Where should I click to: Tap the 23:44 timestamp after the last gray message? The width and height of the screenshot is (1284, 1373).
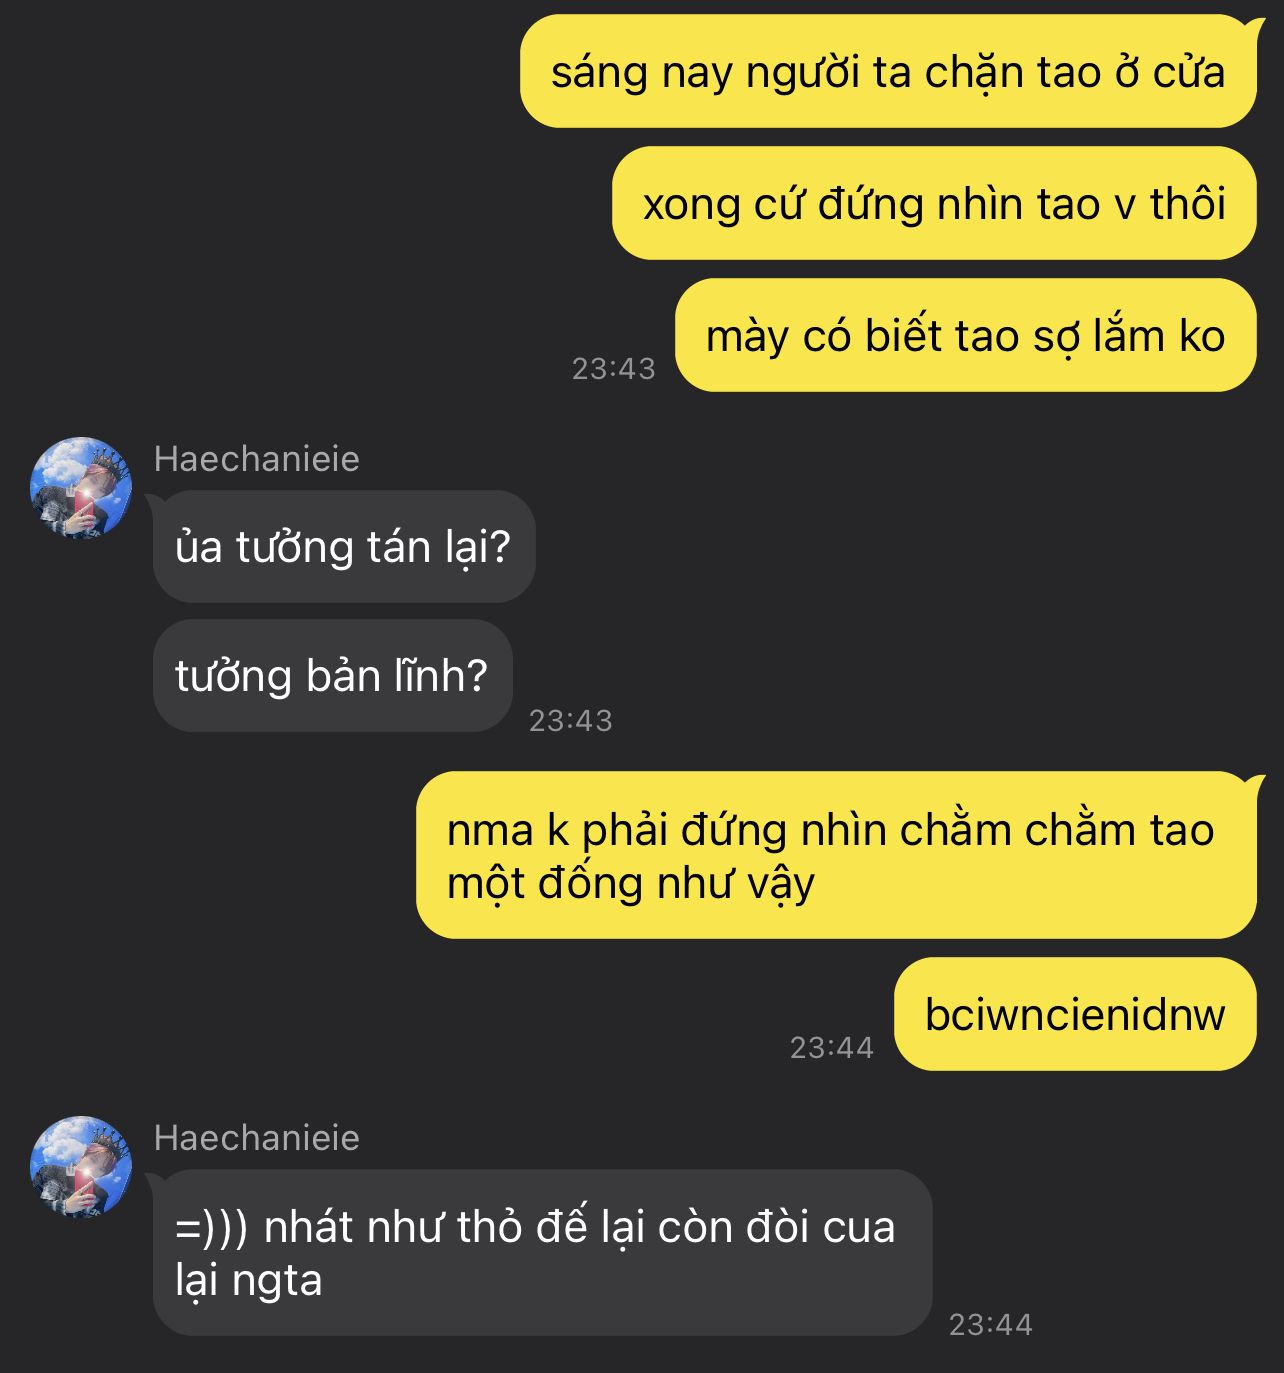click(x=991, y=1325)
